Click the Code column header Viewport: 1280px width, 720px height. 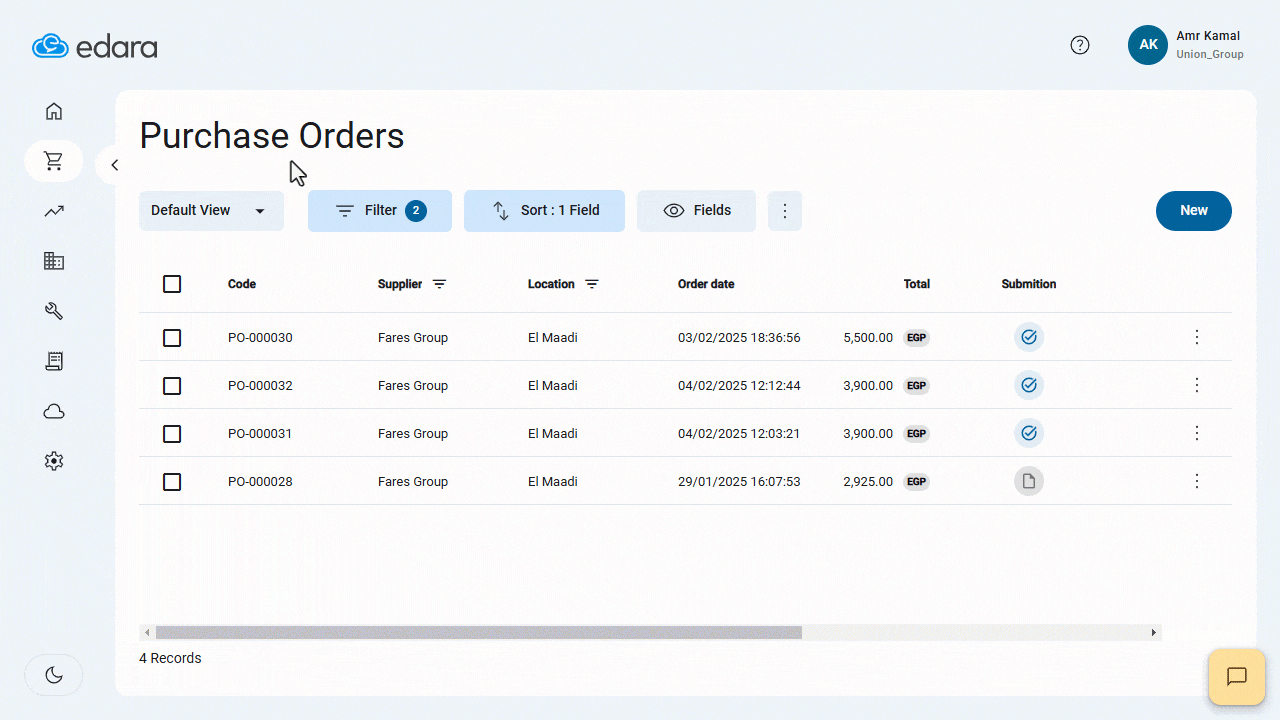(x=242, y=284)
